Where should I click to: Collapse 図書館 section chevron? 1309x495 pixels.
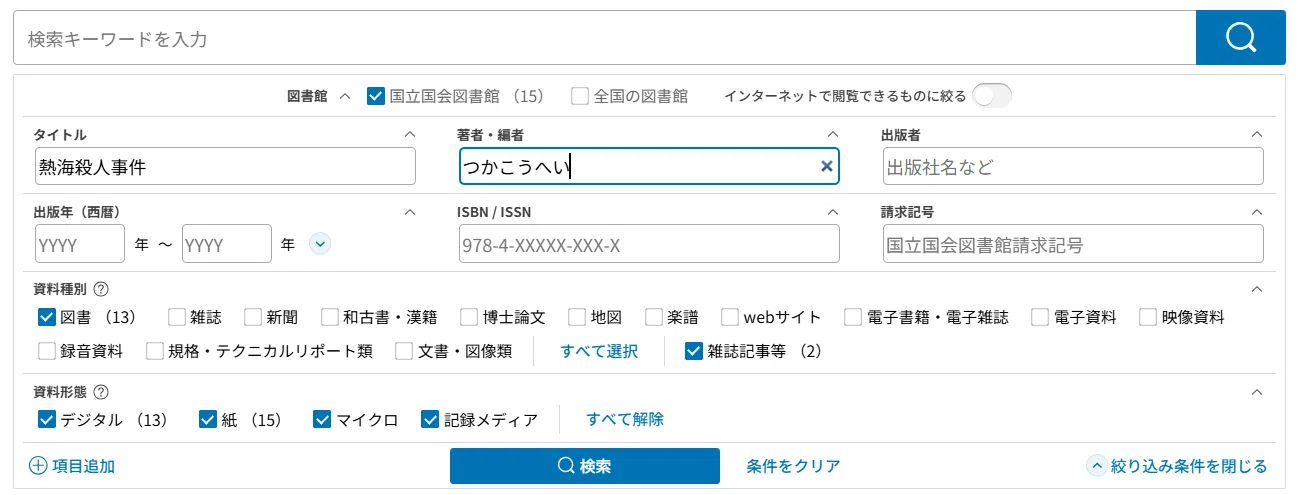coord(345,97)
